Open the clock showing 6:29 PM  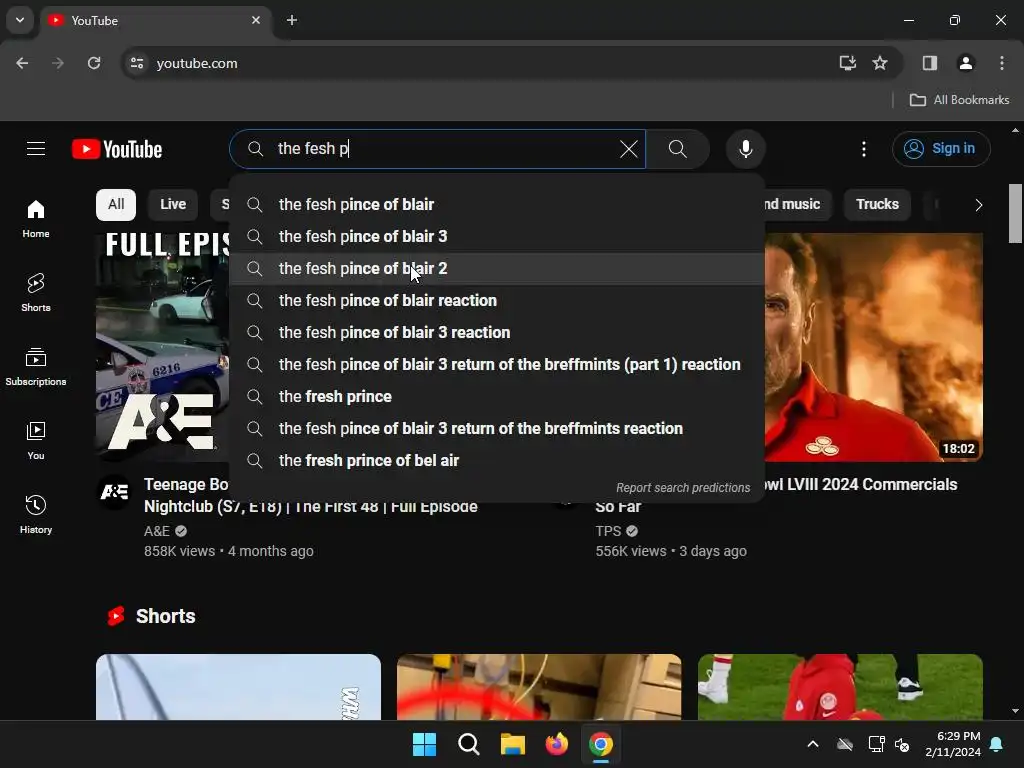[x=953, y=744]
